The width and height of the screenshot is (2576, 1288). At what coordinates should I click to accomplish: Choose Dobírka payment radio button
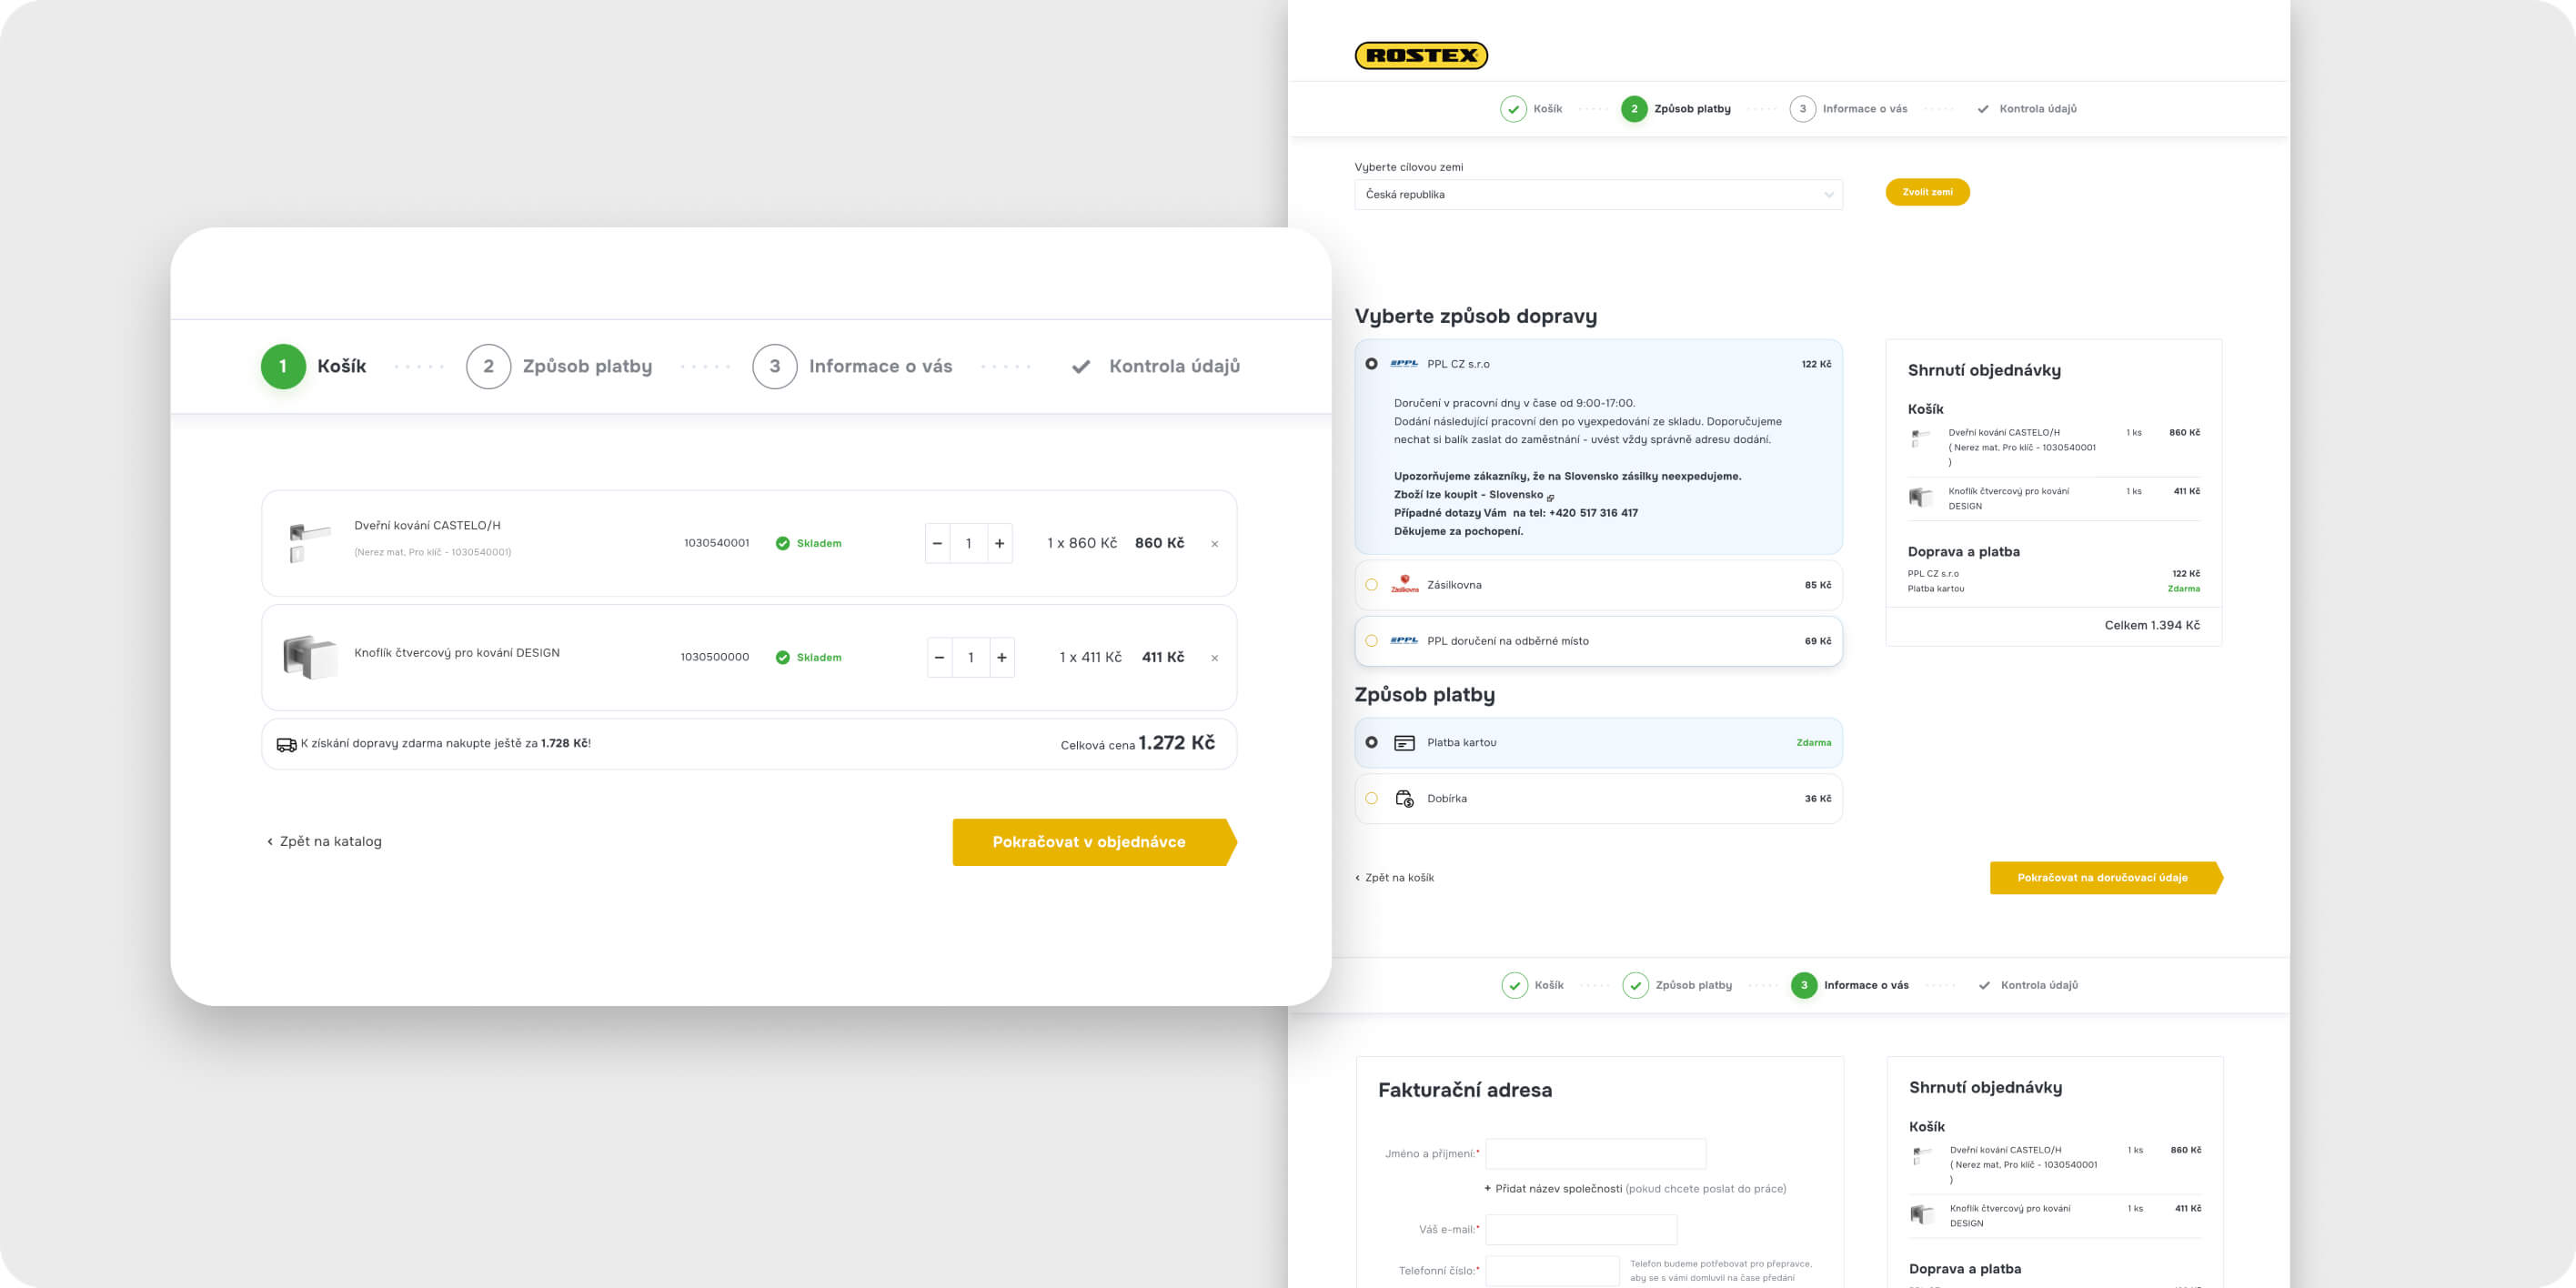coord(1371,799)
